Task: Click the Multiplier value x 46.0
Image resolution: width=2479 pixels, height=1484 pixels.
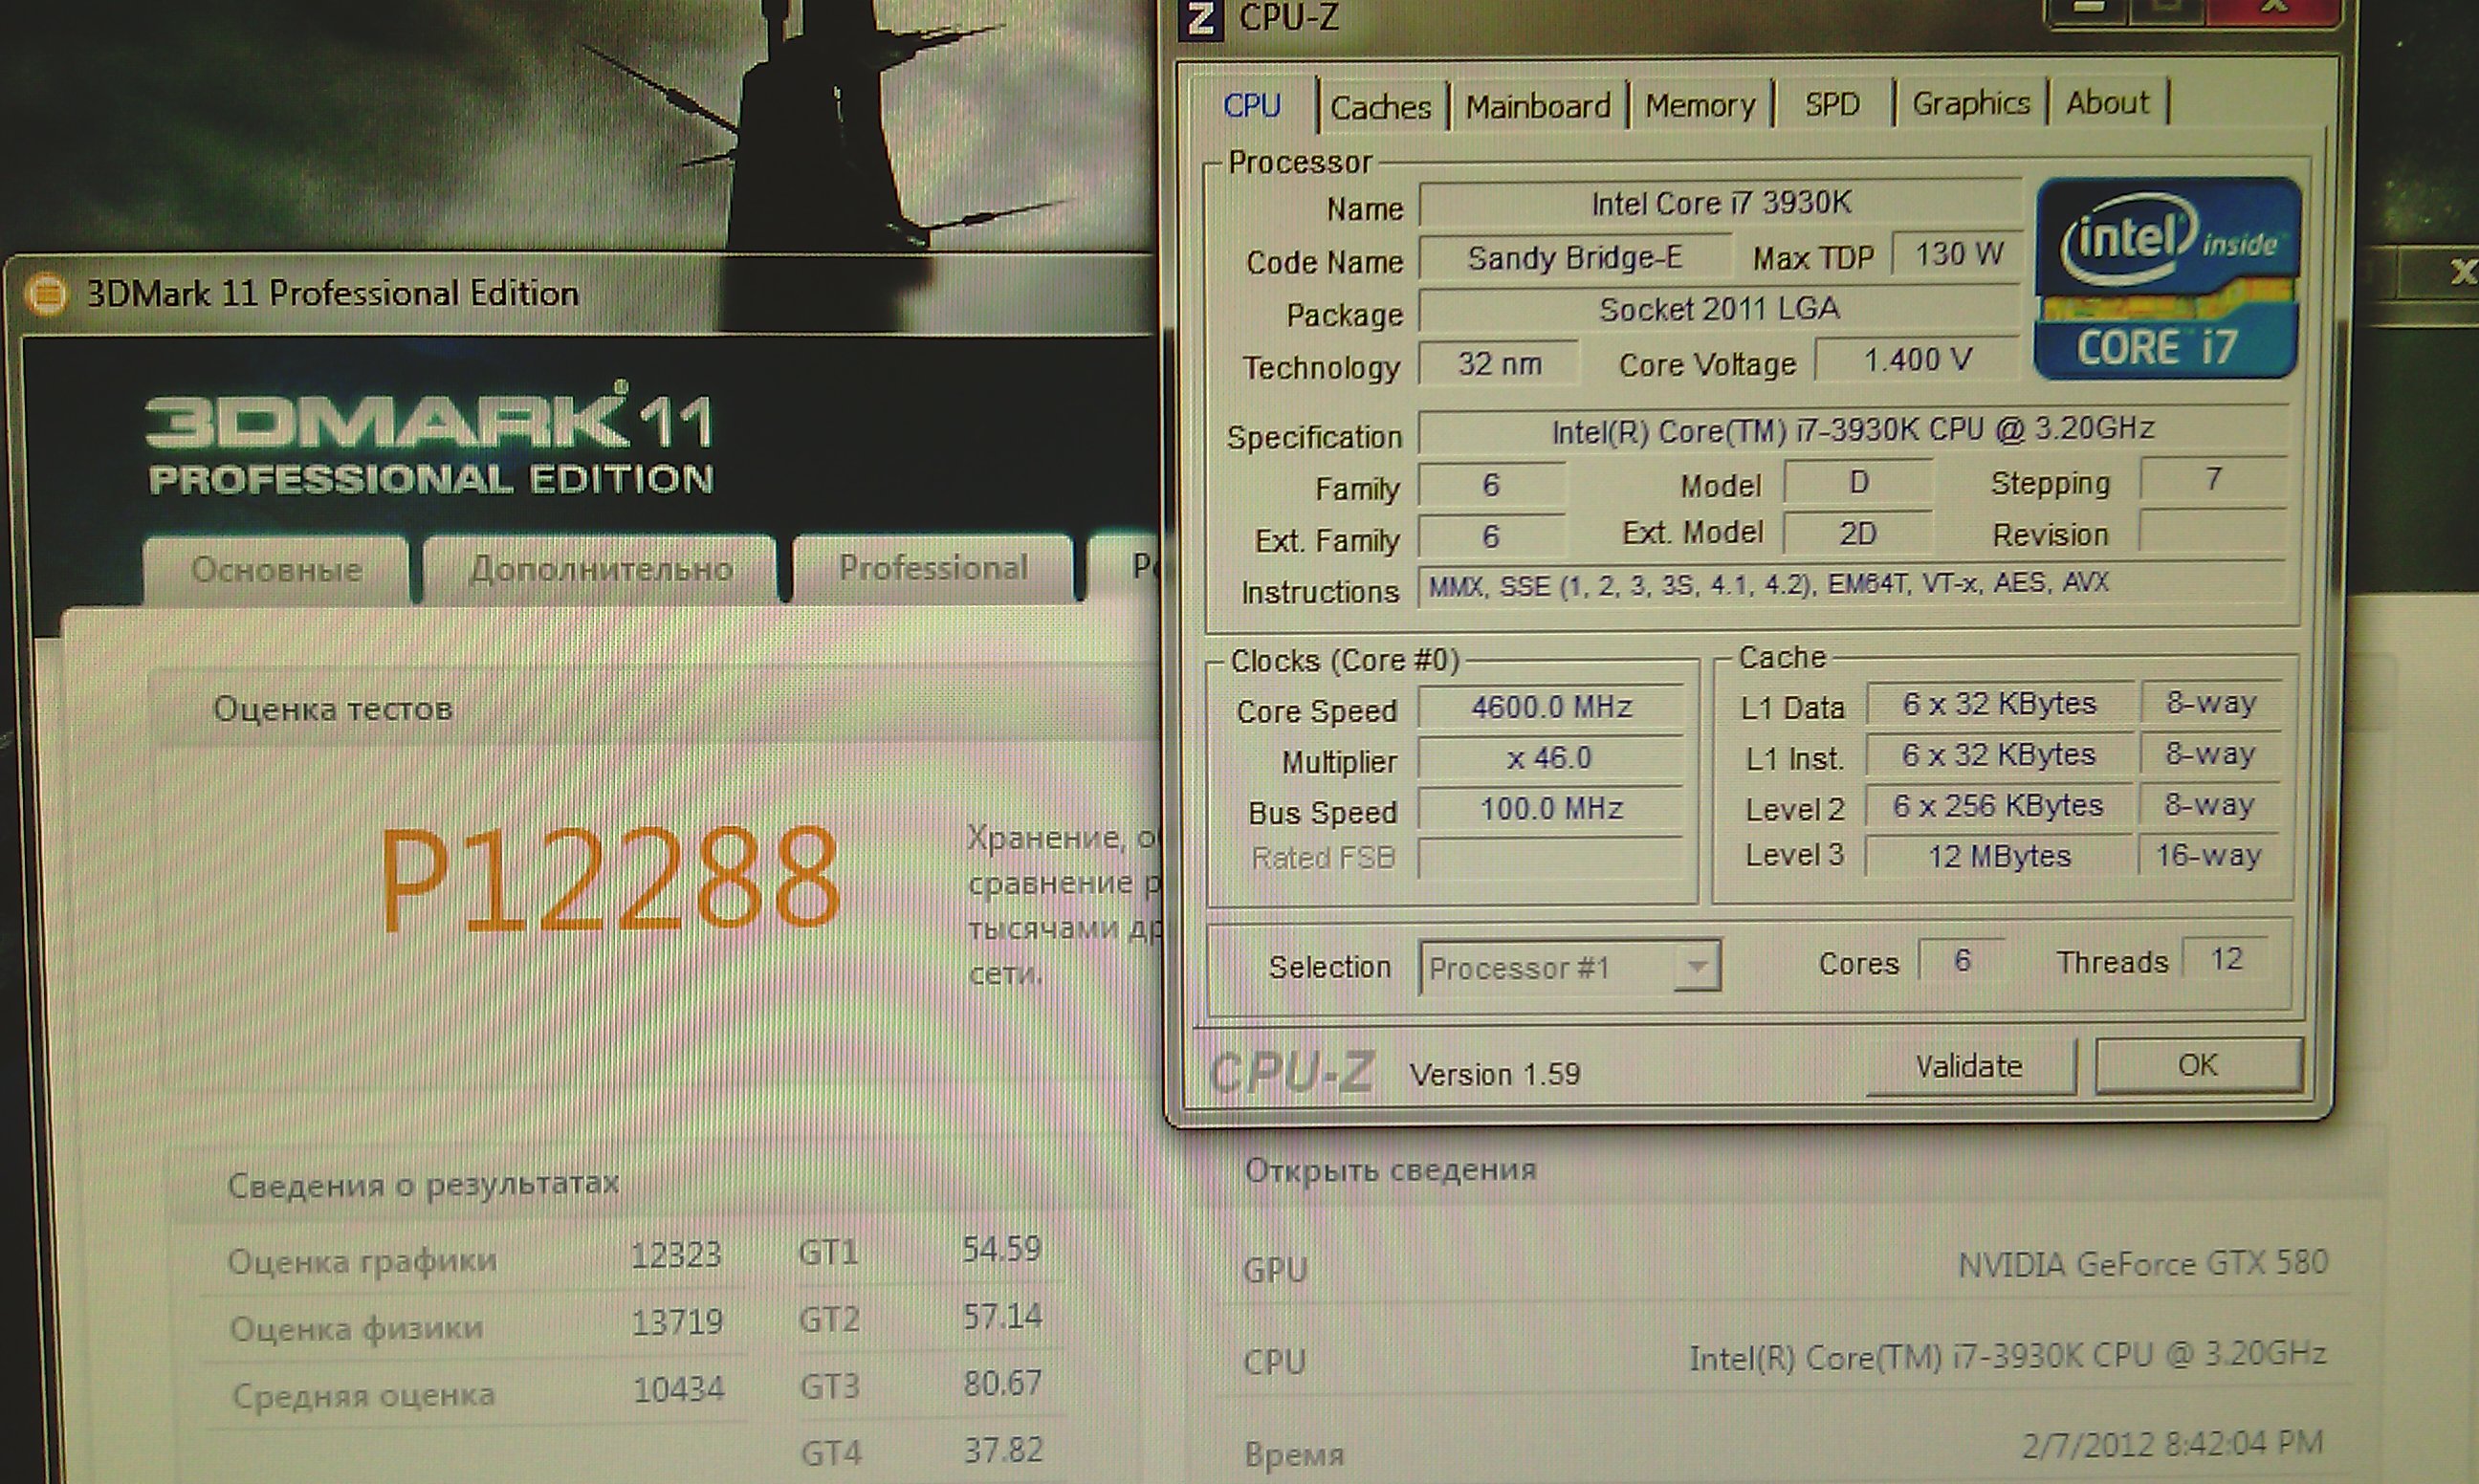Action: point(1550,758)
